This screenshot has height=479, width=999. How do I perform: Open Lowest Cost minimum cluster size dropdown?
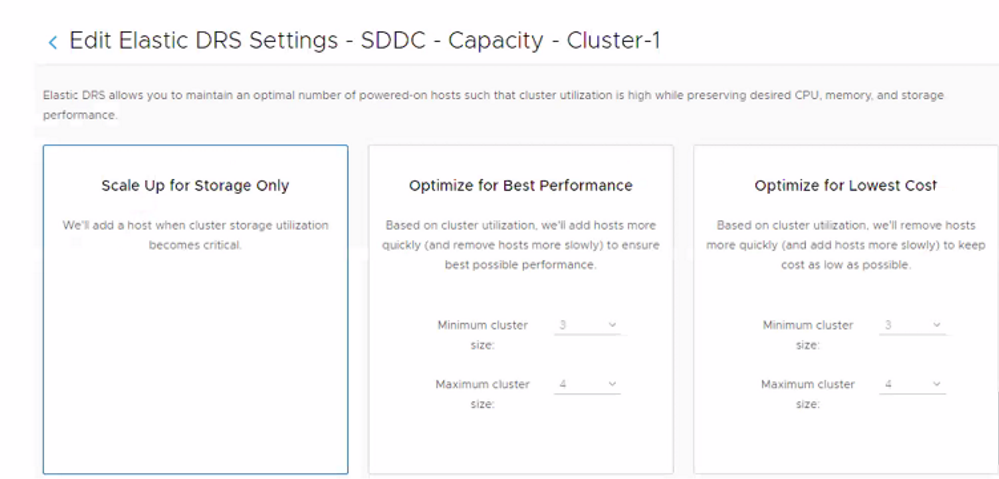(912, 325)
